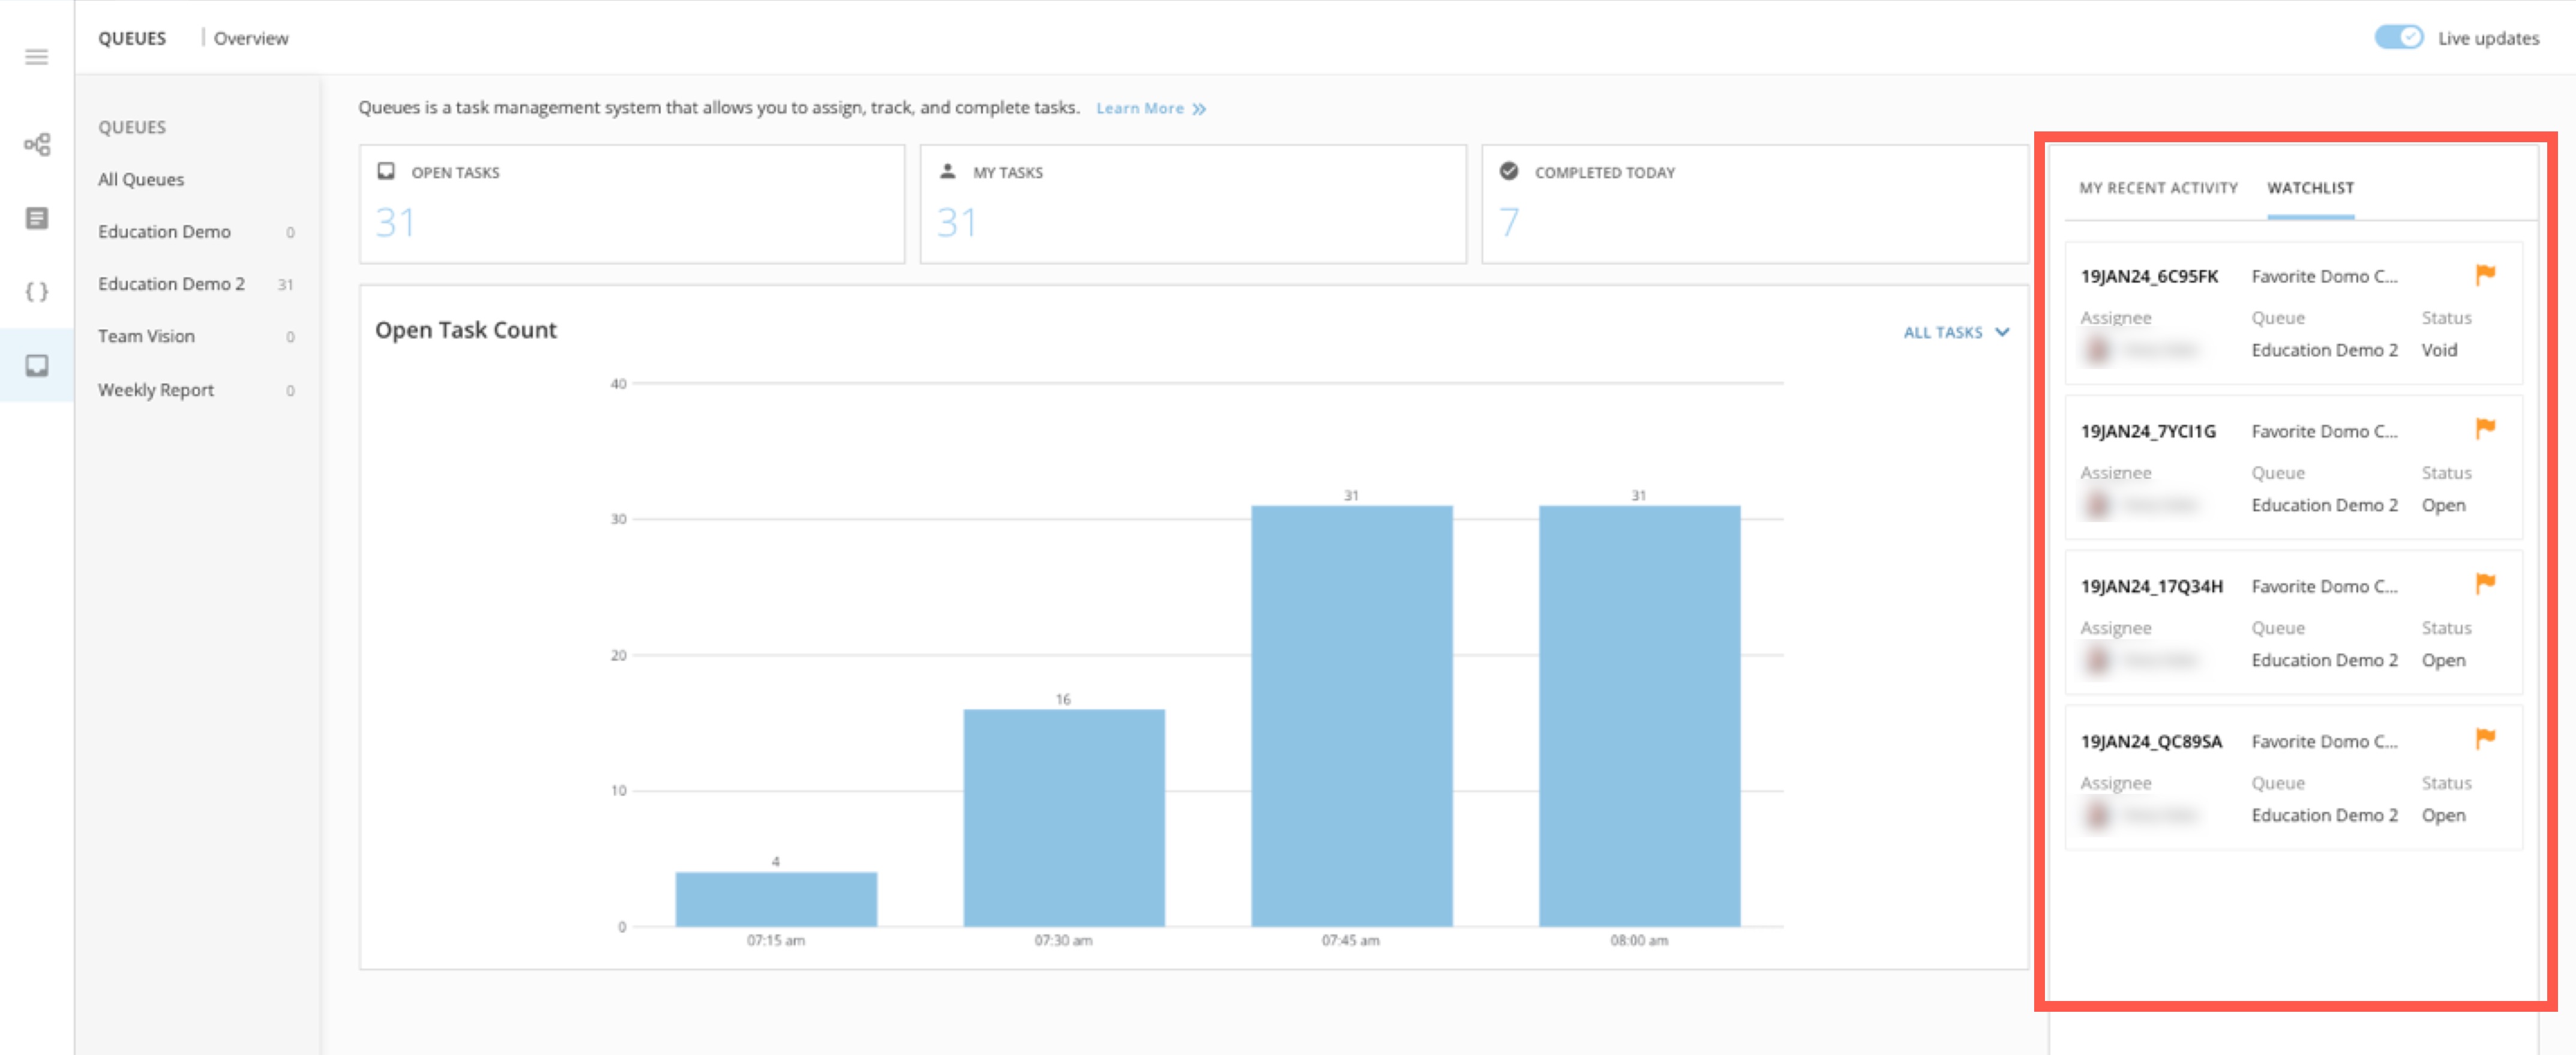Turn off the Live updates switch
Image resolution: width=2576 pixels, height=1055 pixels.
coord(2398,37)
